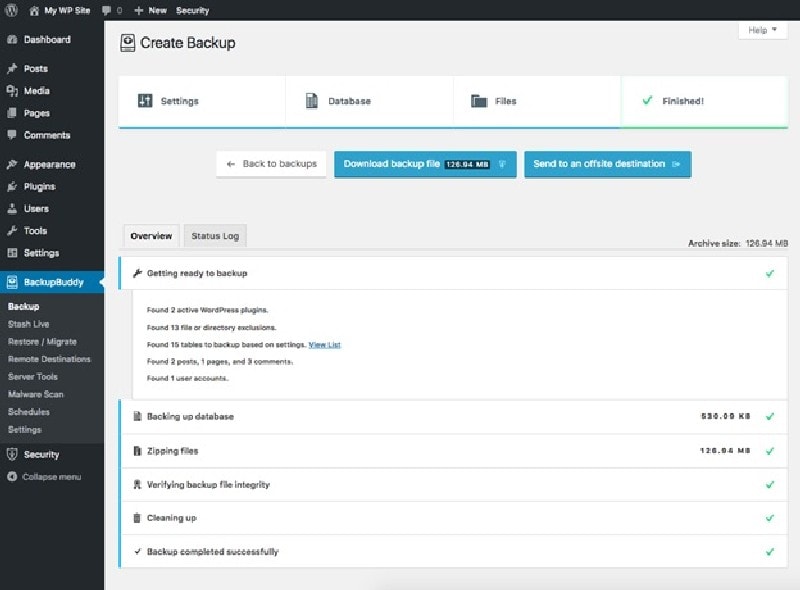This screenshot has height=590, width=800.
Task: Click the Files step in wizard
Action: pyautogui.click(x=537, y=101)
